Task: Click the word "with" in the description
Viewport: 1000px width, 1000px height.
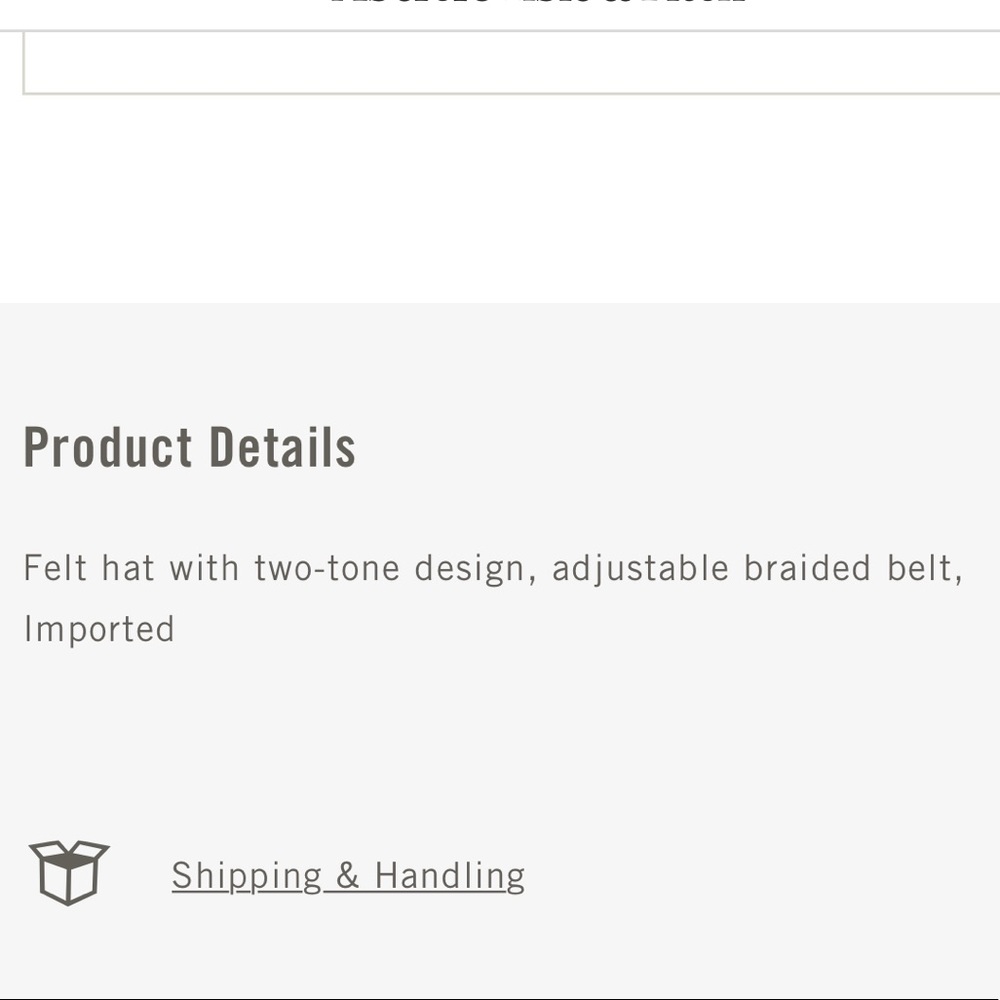Action: pos(204,568)
